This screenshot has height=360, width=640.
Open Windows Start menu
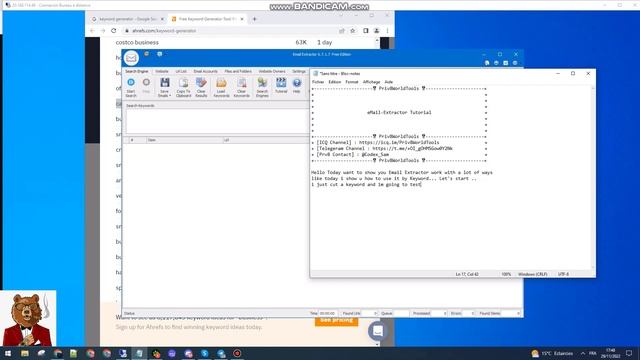pyautogui.click(x=8, y=353)
